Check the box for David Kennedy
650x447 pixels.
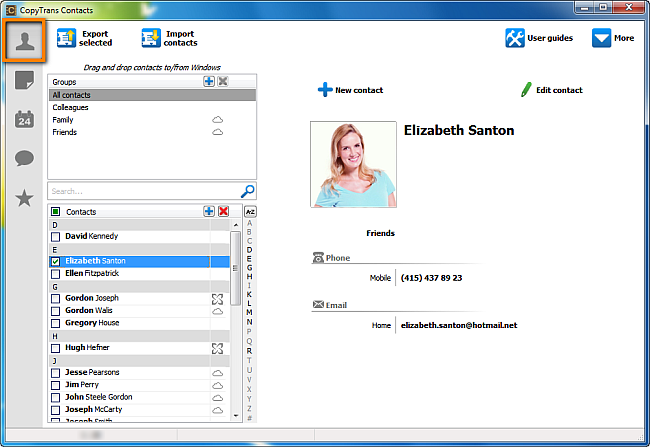coord(56,237)
